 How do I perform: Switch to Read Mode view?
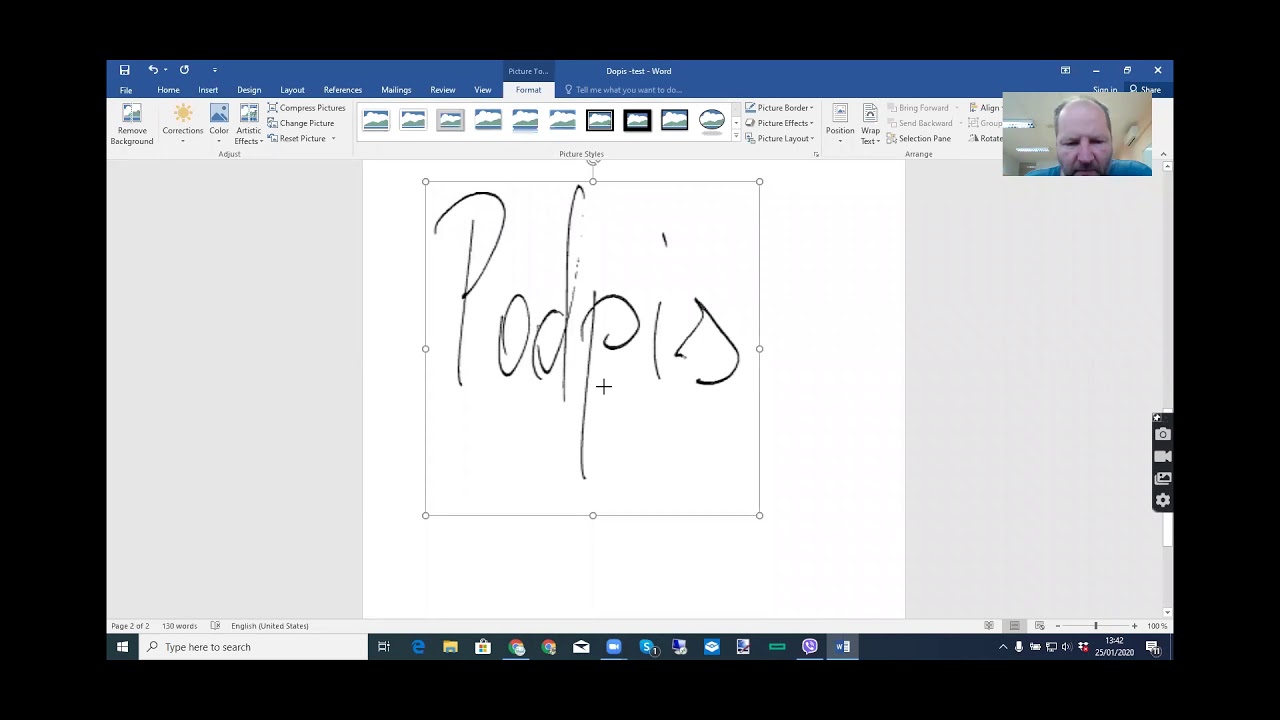989,626
